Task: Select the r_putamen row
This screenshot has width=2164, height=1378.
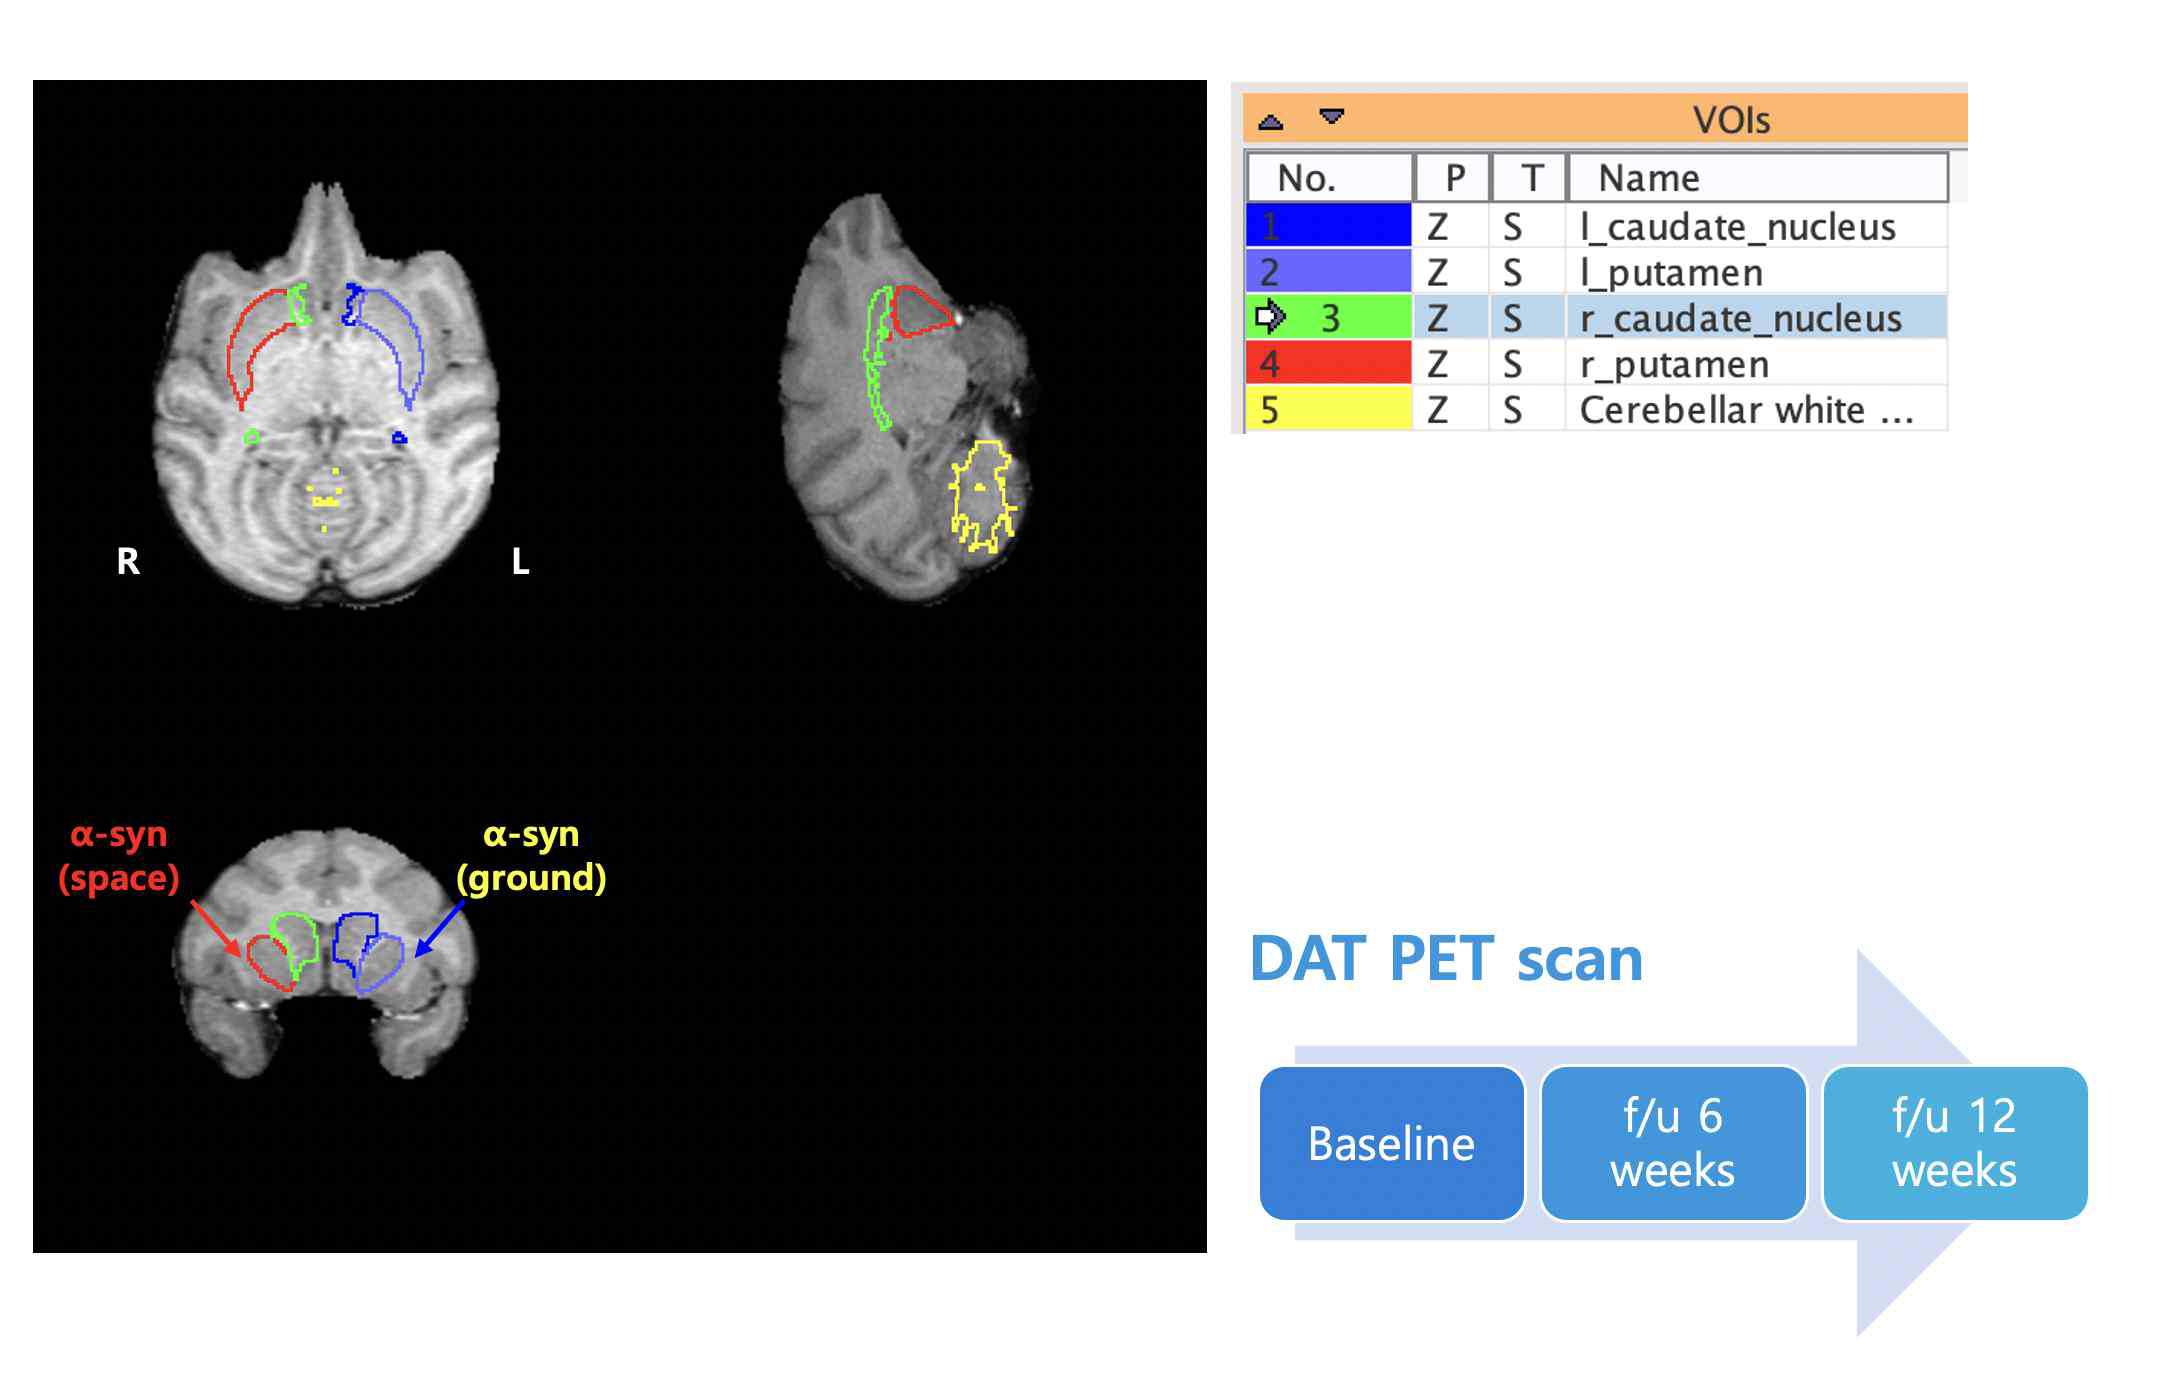Action: [1597, 364]
